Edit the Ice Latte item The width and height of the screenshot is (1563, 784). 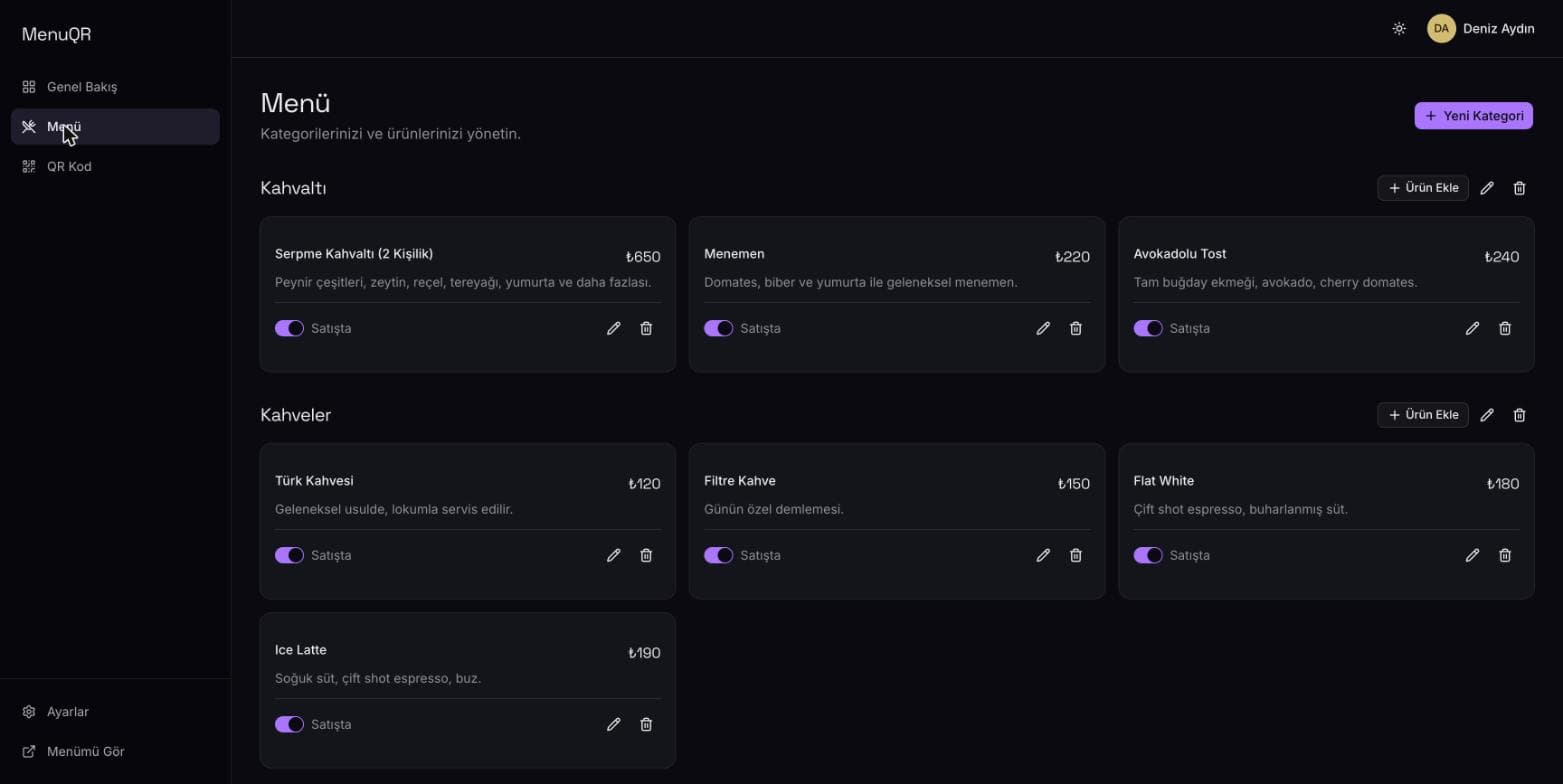614,724
